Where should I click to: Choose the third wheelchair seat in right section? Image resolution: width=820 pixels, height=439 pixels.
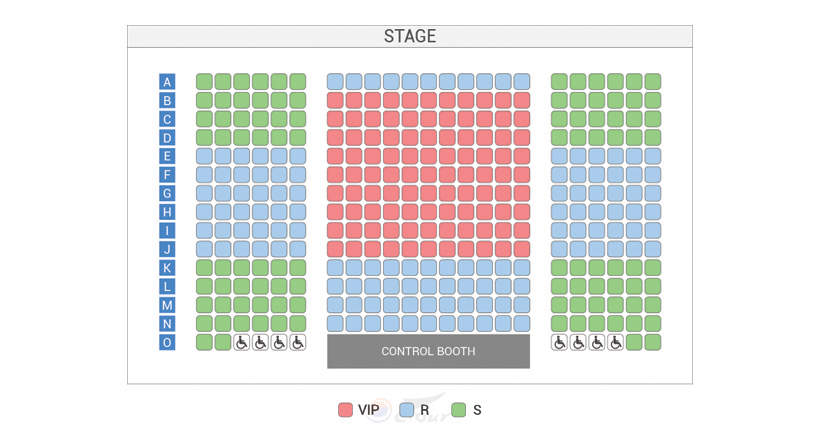597,343
